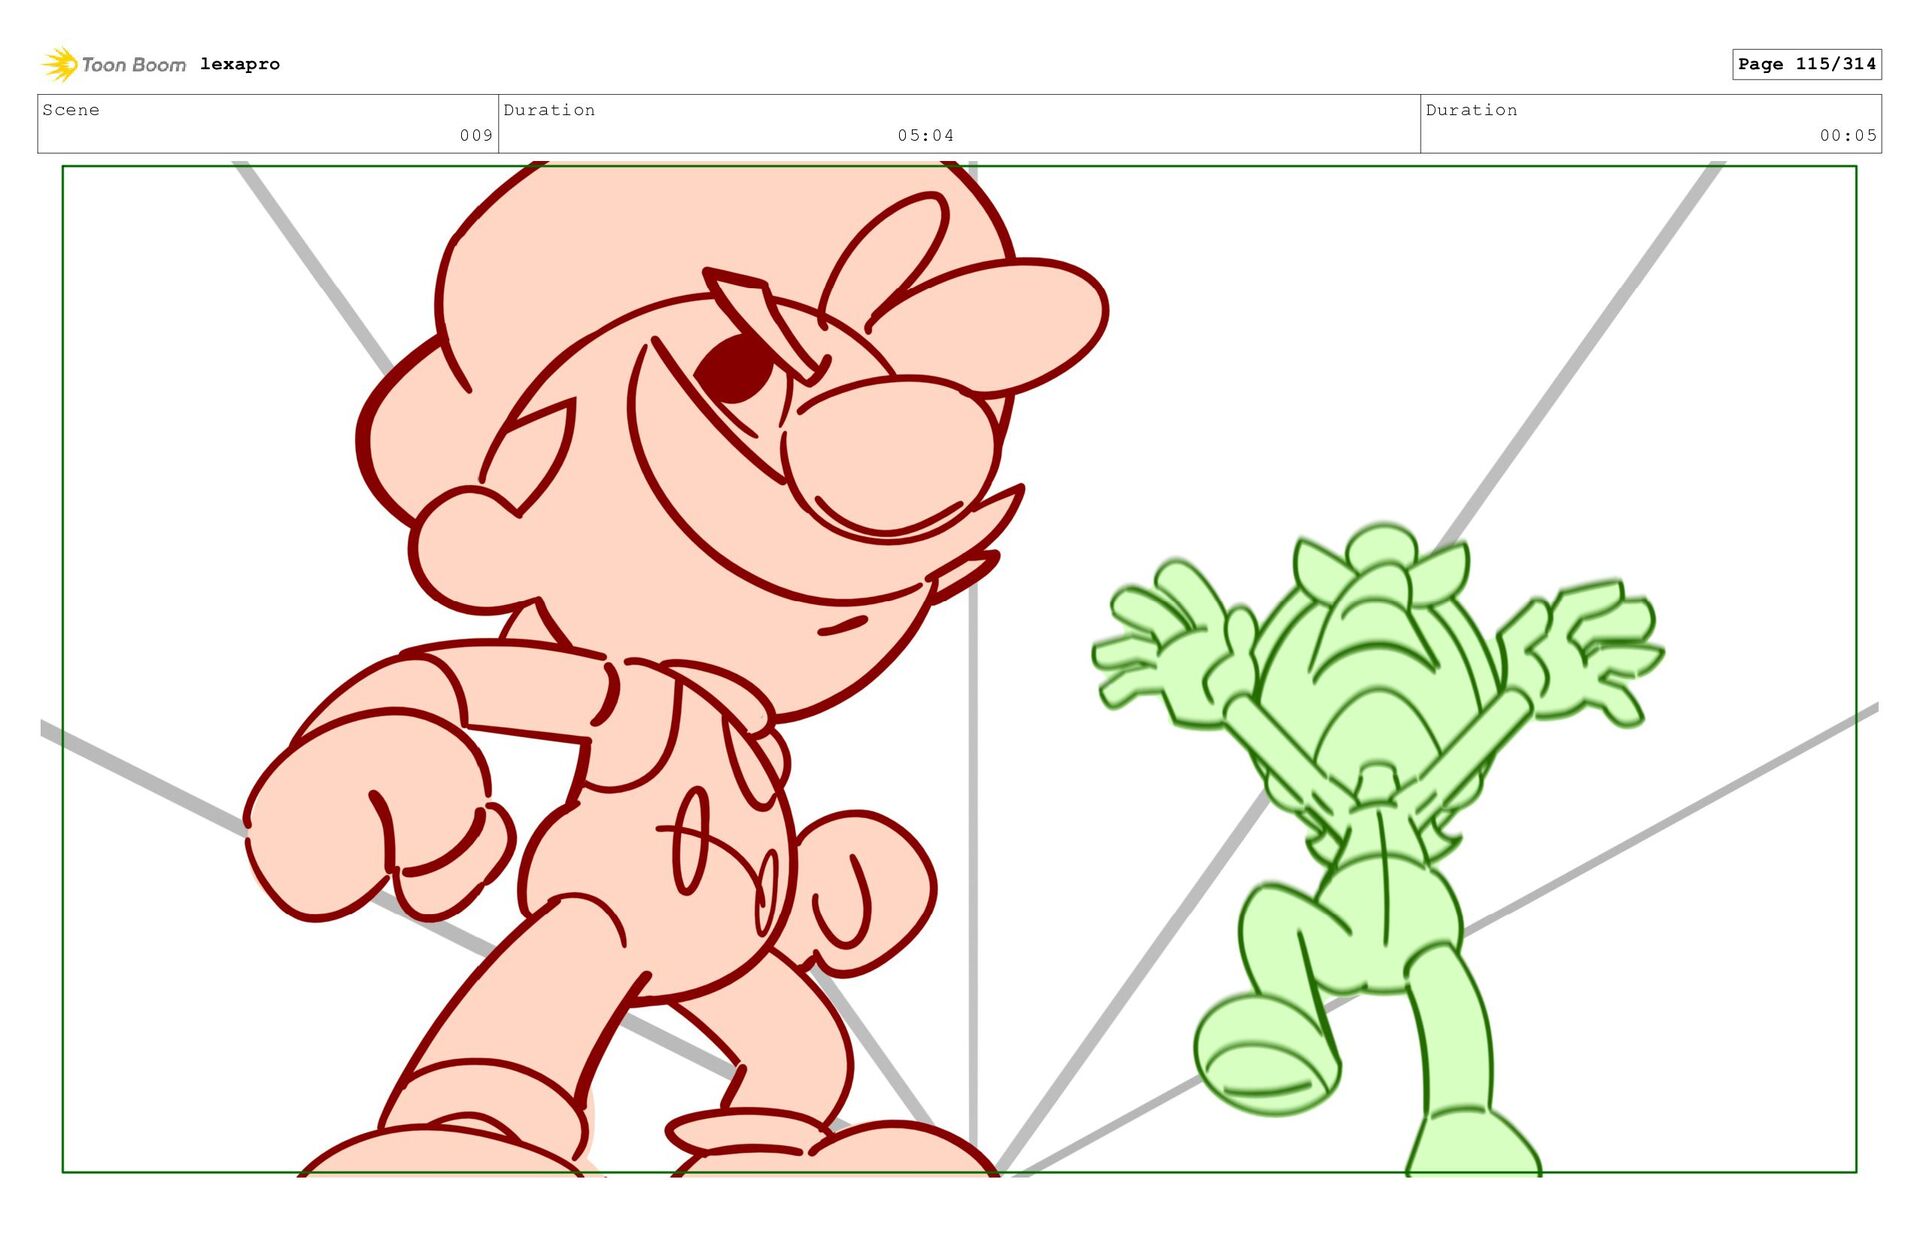Click the 'lexapro' project name text
This screenshot has width=1920, height=1240.
240,64
